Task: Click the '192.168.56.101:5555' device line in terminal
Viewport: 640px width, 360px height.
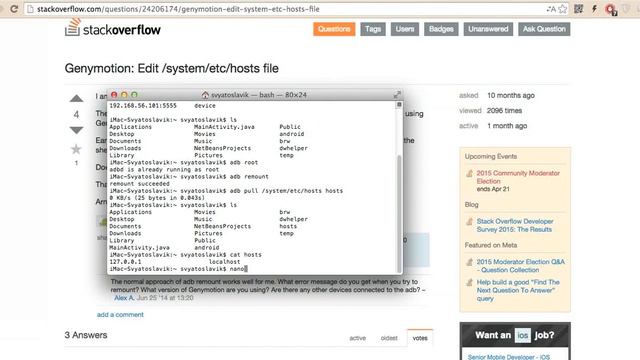Action: pos(162,106)
